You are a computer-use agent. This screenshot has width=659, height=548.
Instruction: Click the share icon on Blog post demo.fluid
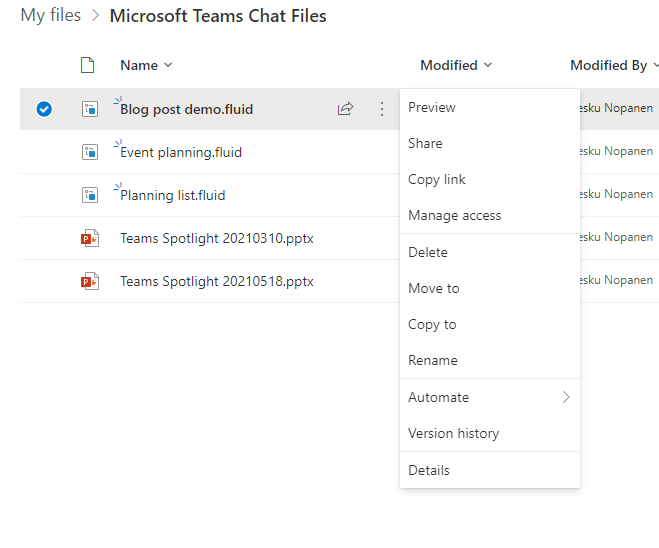click(345, 109)
